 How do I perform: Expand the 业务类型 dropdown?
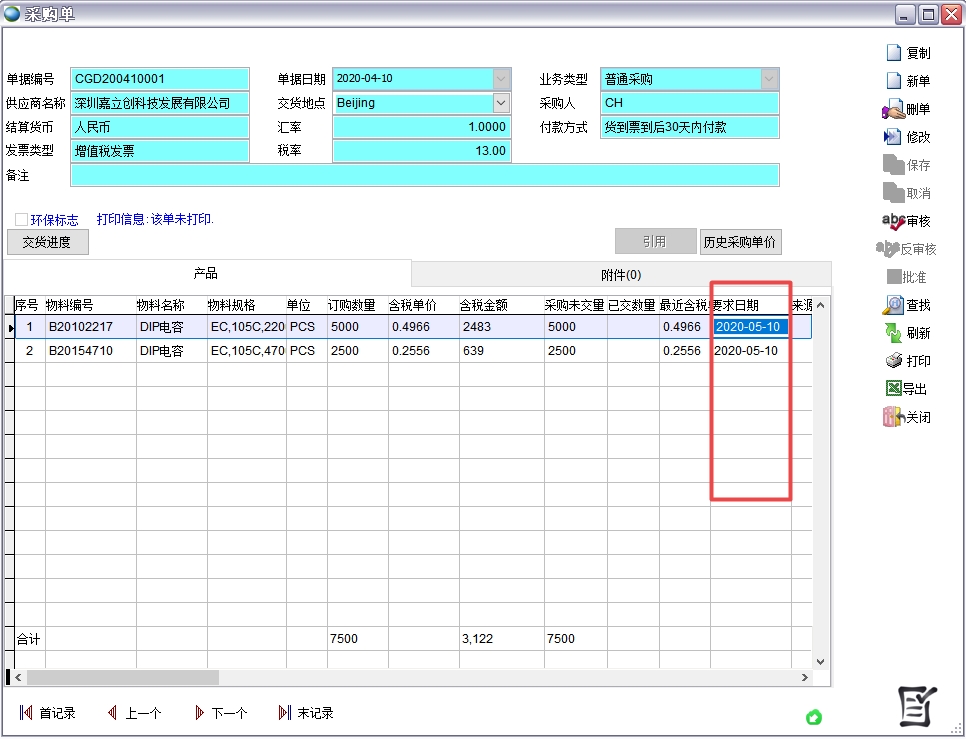coord(769,79)
